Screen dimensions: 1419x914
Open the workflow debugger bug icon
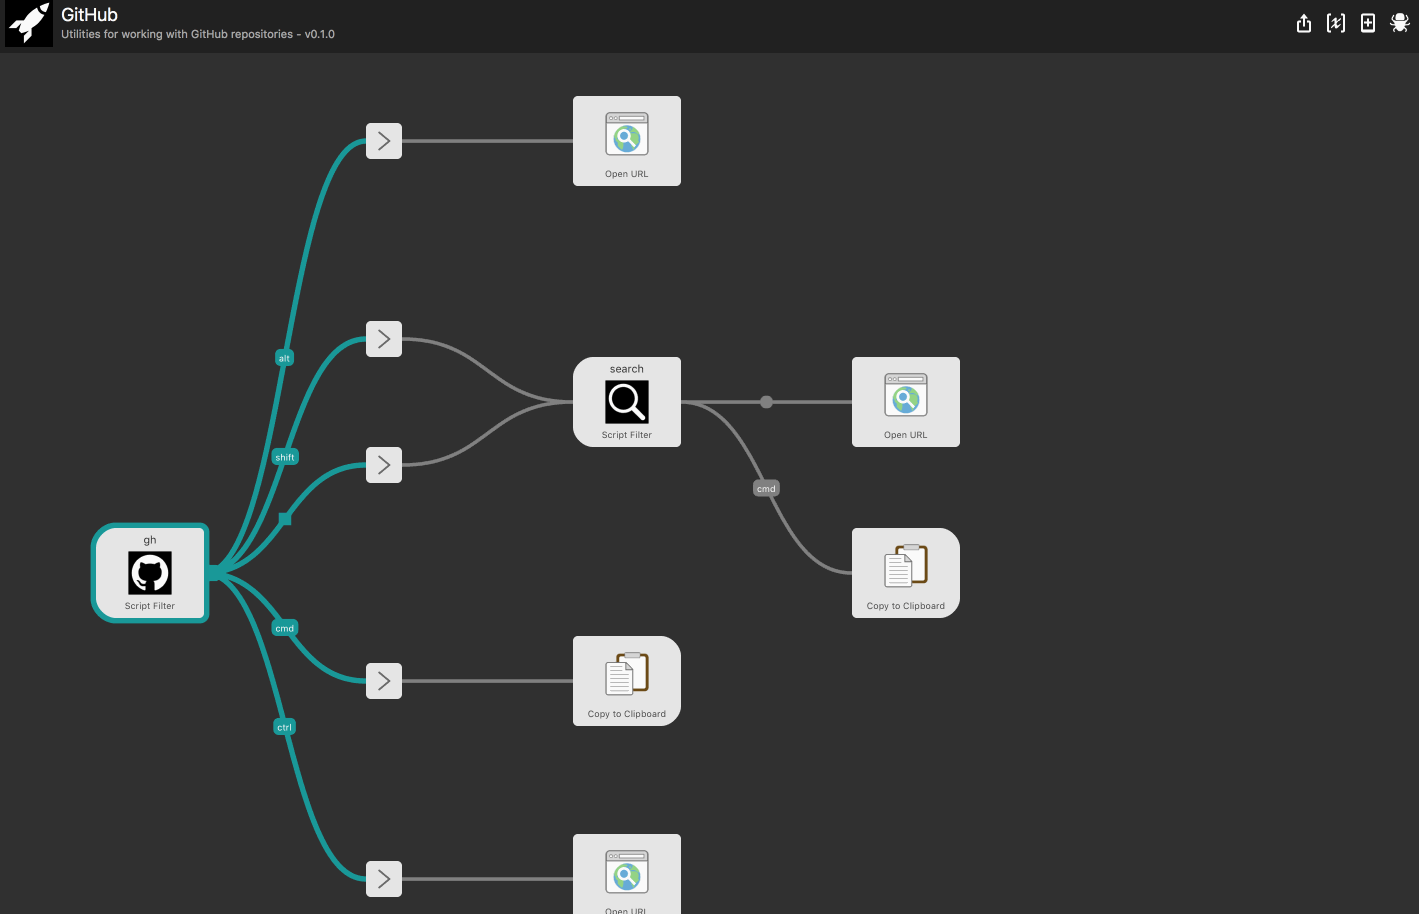1399,22
